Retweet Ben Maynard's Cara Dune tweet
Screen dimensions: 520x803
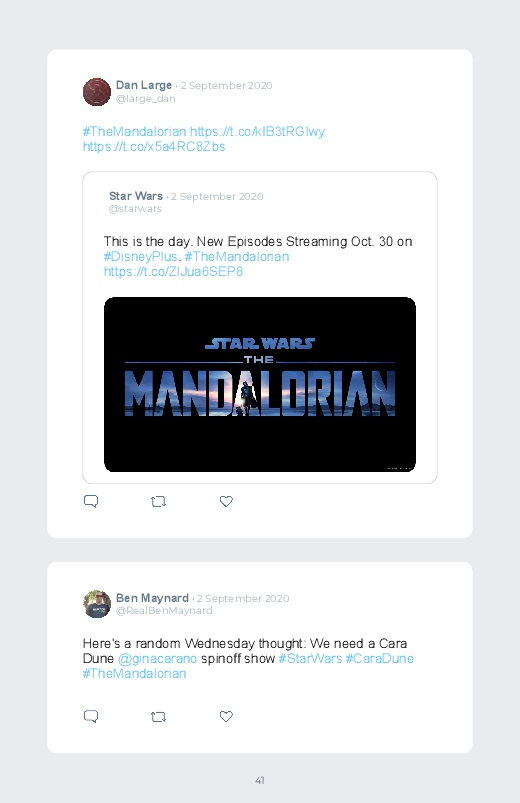pos(158,716)
